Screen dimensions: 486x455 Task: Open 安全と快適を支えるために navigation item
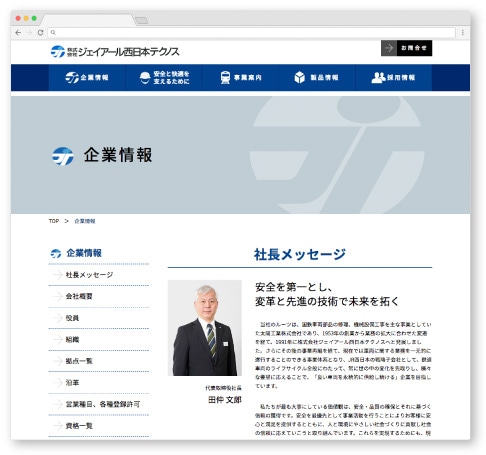[164, 78]
